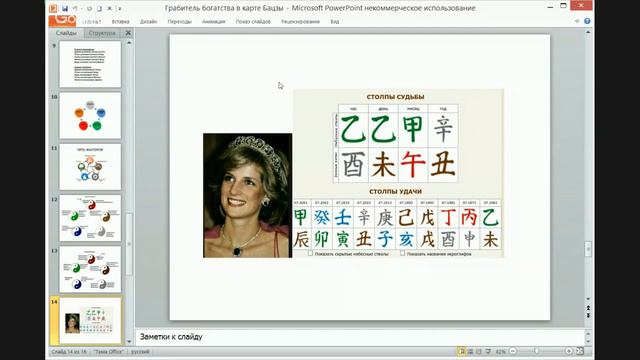Switch to Slide Sorter view icon

click(x=471, y=351)
